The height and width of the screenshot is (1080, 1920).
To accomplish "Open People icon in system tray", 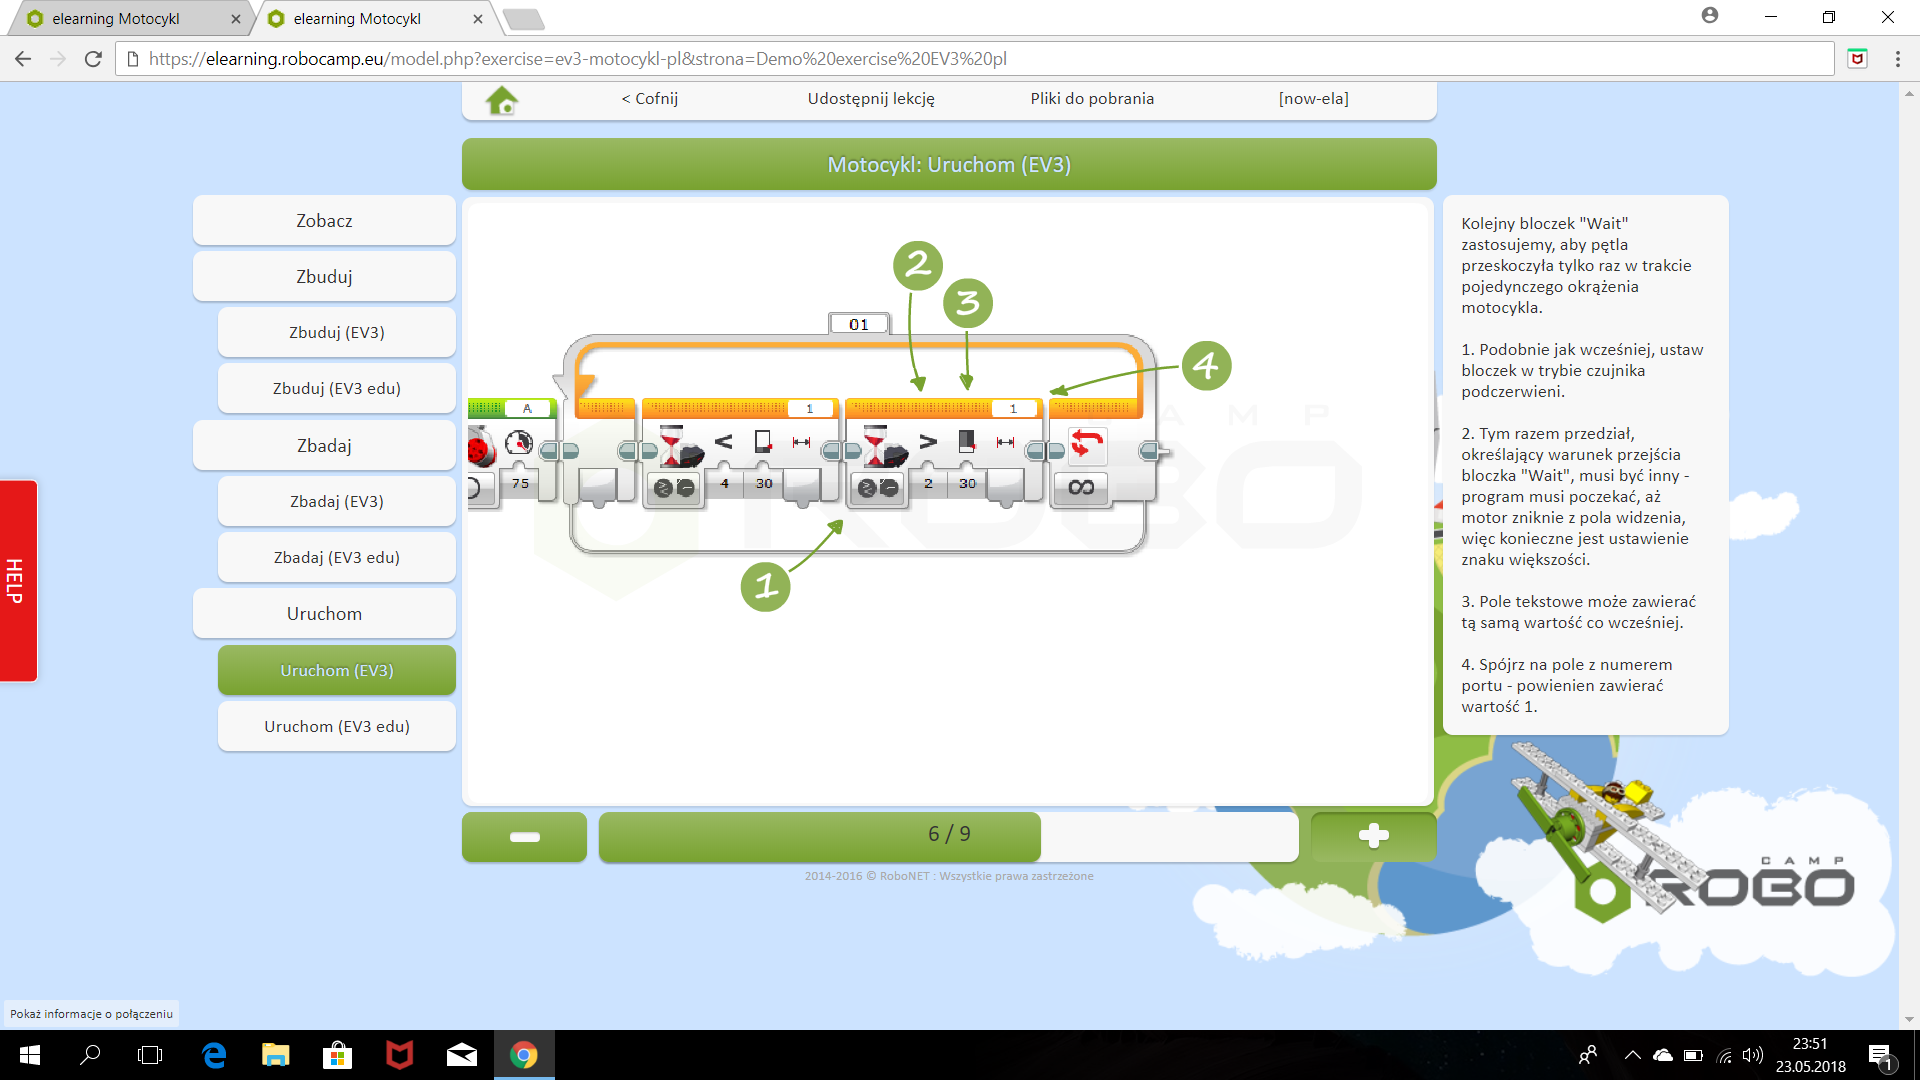I will 1587,1056.
